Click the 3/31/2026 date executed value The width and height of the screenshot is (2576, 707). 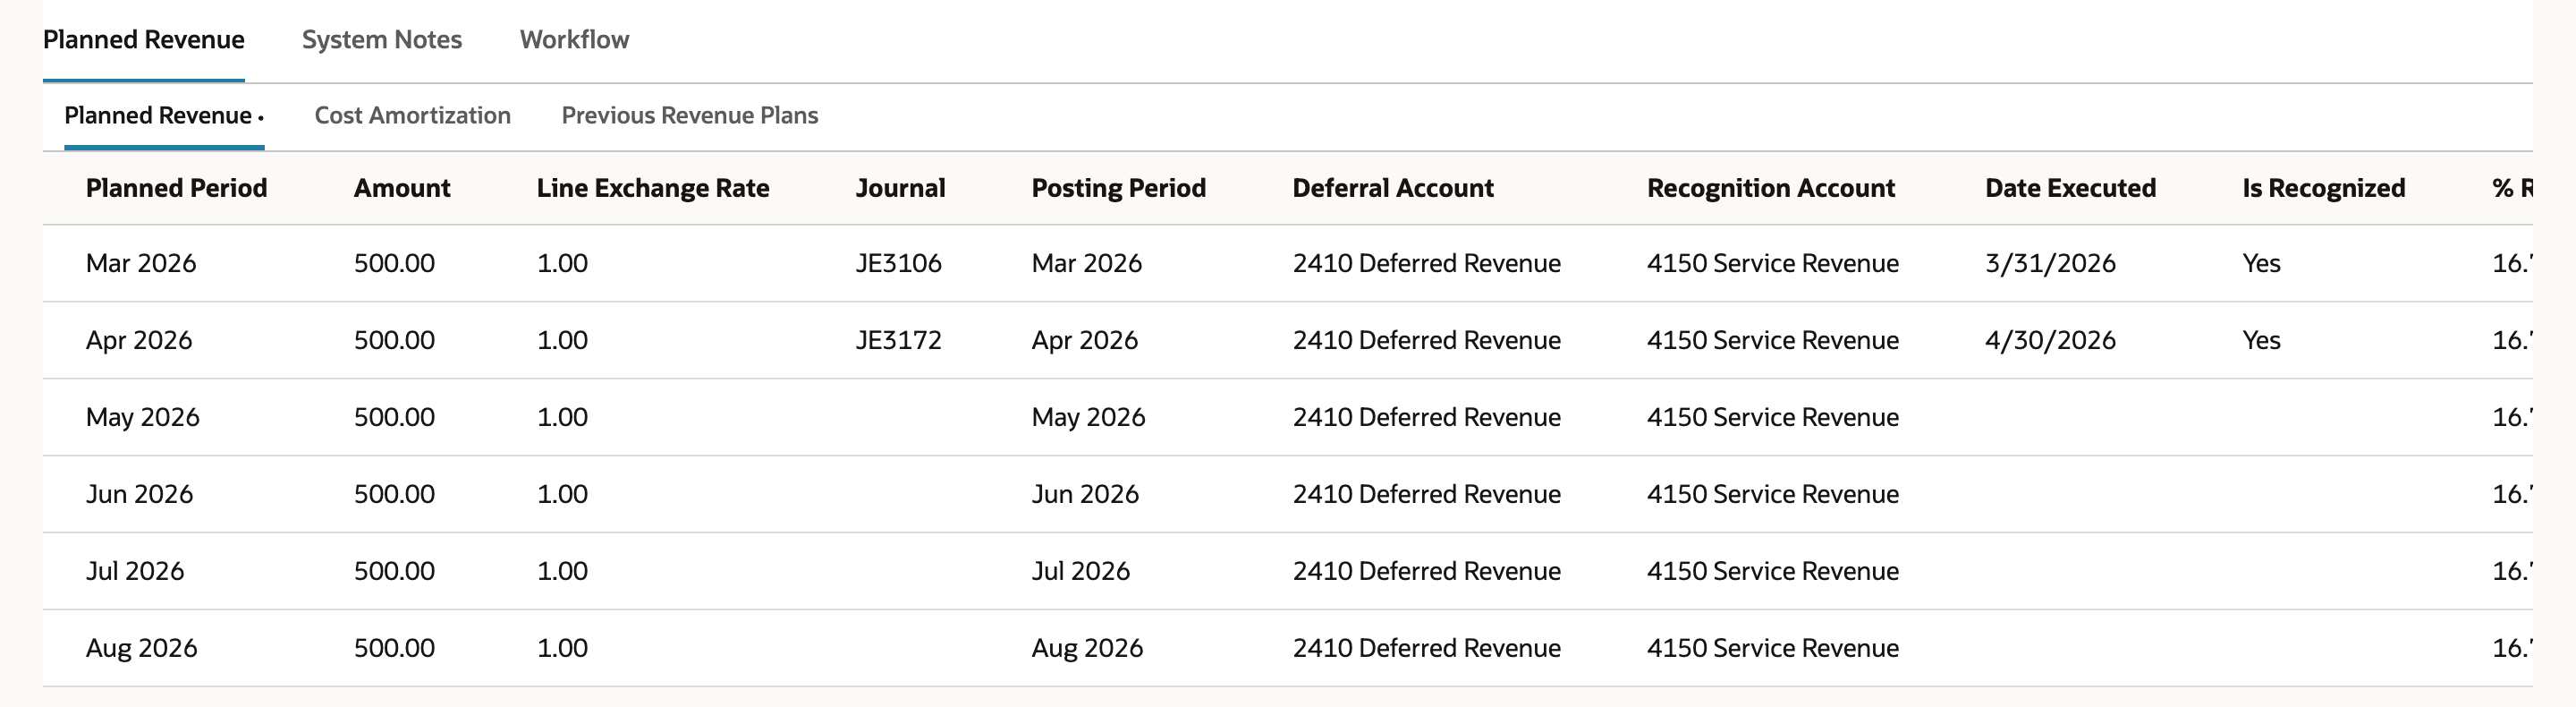pyautogui.click(x=2050, y=263)
